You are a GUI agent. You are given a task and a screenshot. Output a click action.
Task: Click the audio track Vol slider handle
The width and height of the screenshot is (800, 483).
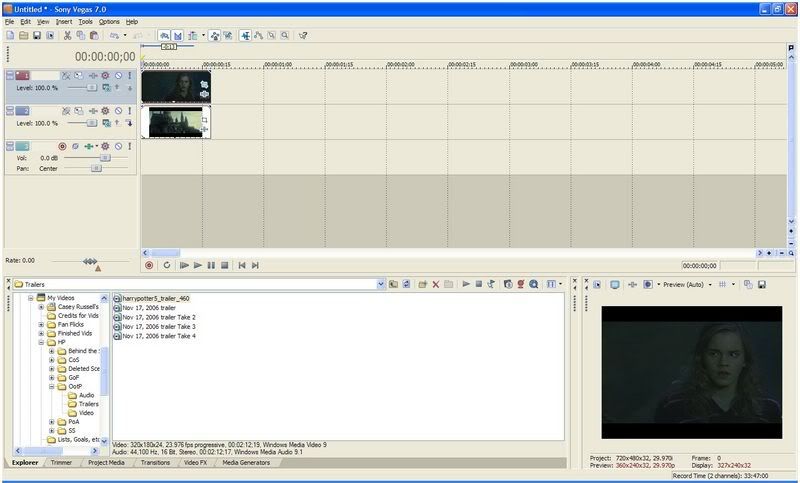pos(105,158)
